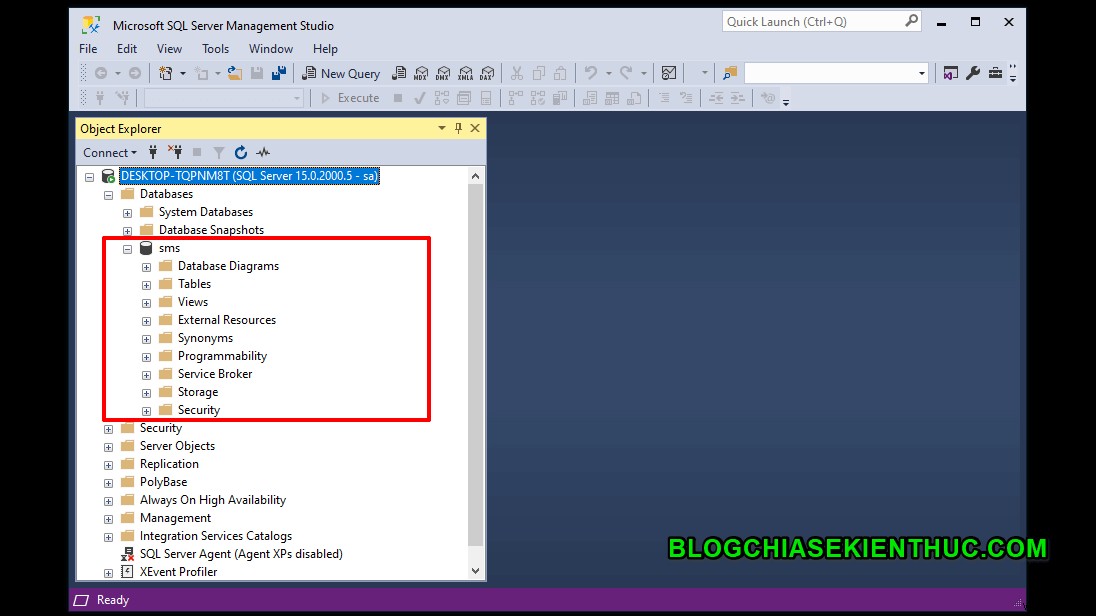Collapse the DESKTOP-TQPNM8T server node
Viewport: 1096px width, 616px height.
tap(89, 177)
